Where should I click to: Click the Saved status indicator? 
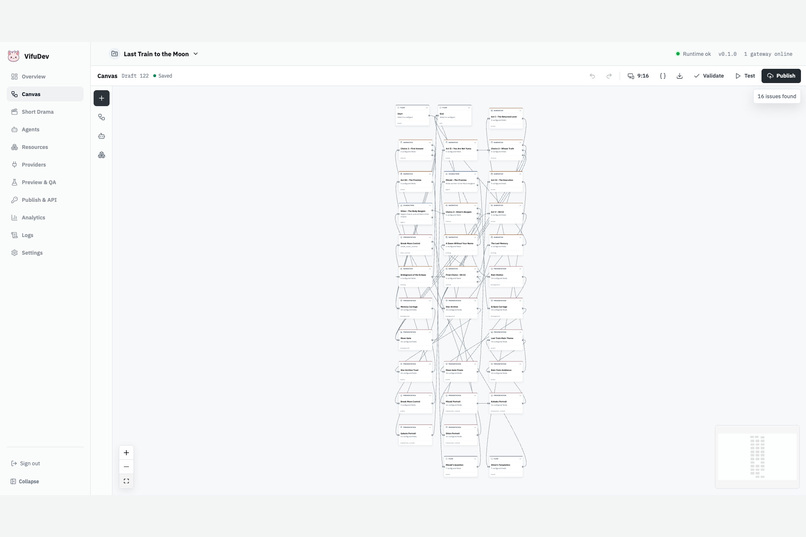[163, 76]
